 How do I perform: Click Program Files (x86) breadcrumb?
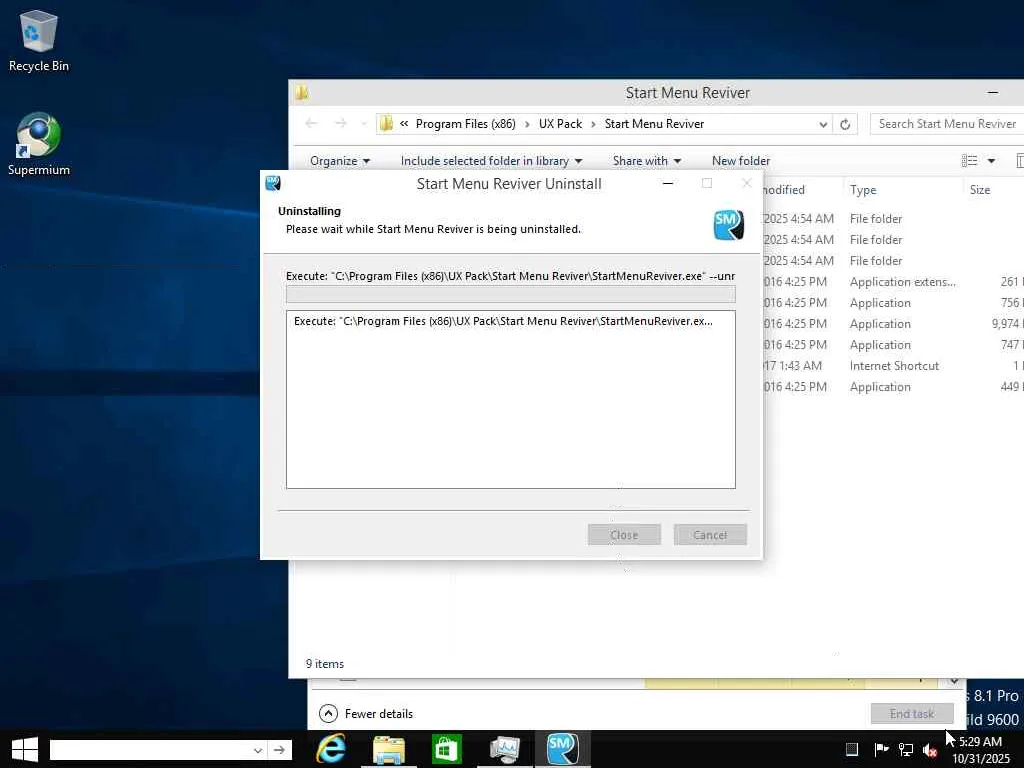tap(466, 124)
